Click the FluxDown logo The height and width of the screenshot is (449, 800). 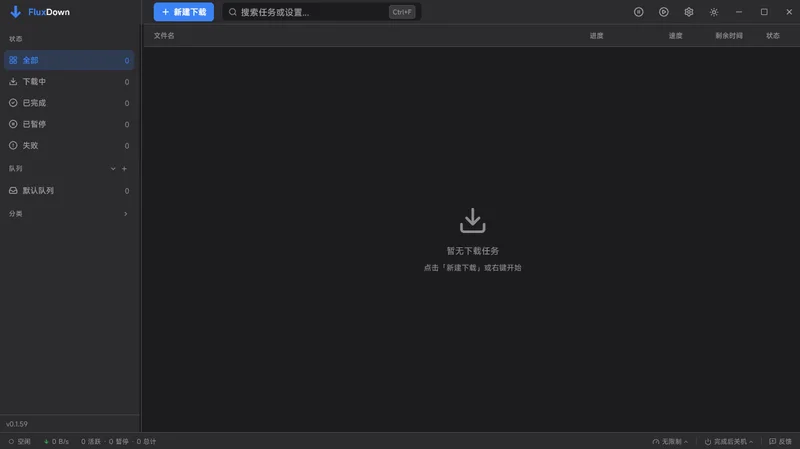[40, 12]
